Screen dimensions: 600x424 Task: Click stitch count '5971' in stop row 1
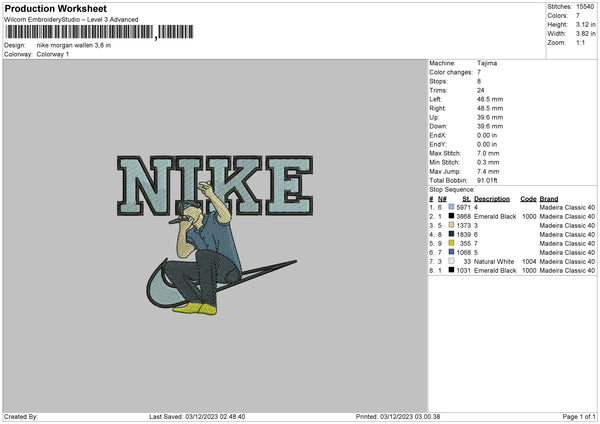(x=463, y=207)
